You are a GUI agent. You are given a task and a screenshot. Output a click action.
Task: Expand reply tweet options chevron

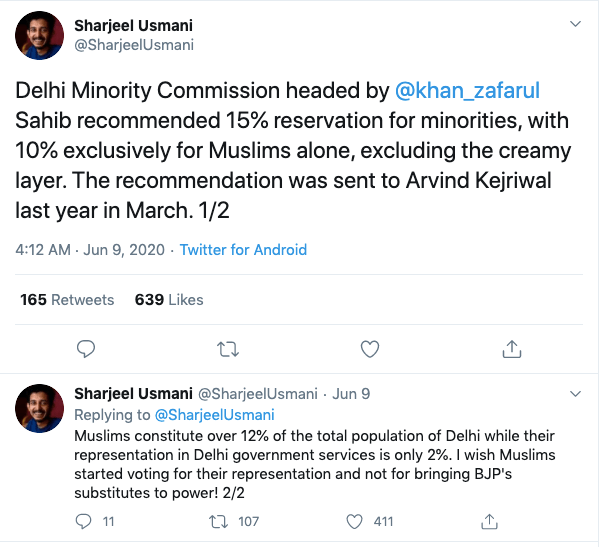(574, 392)
